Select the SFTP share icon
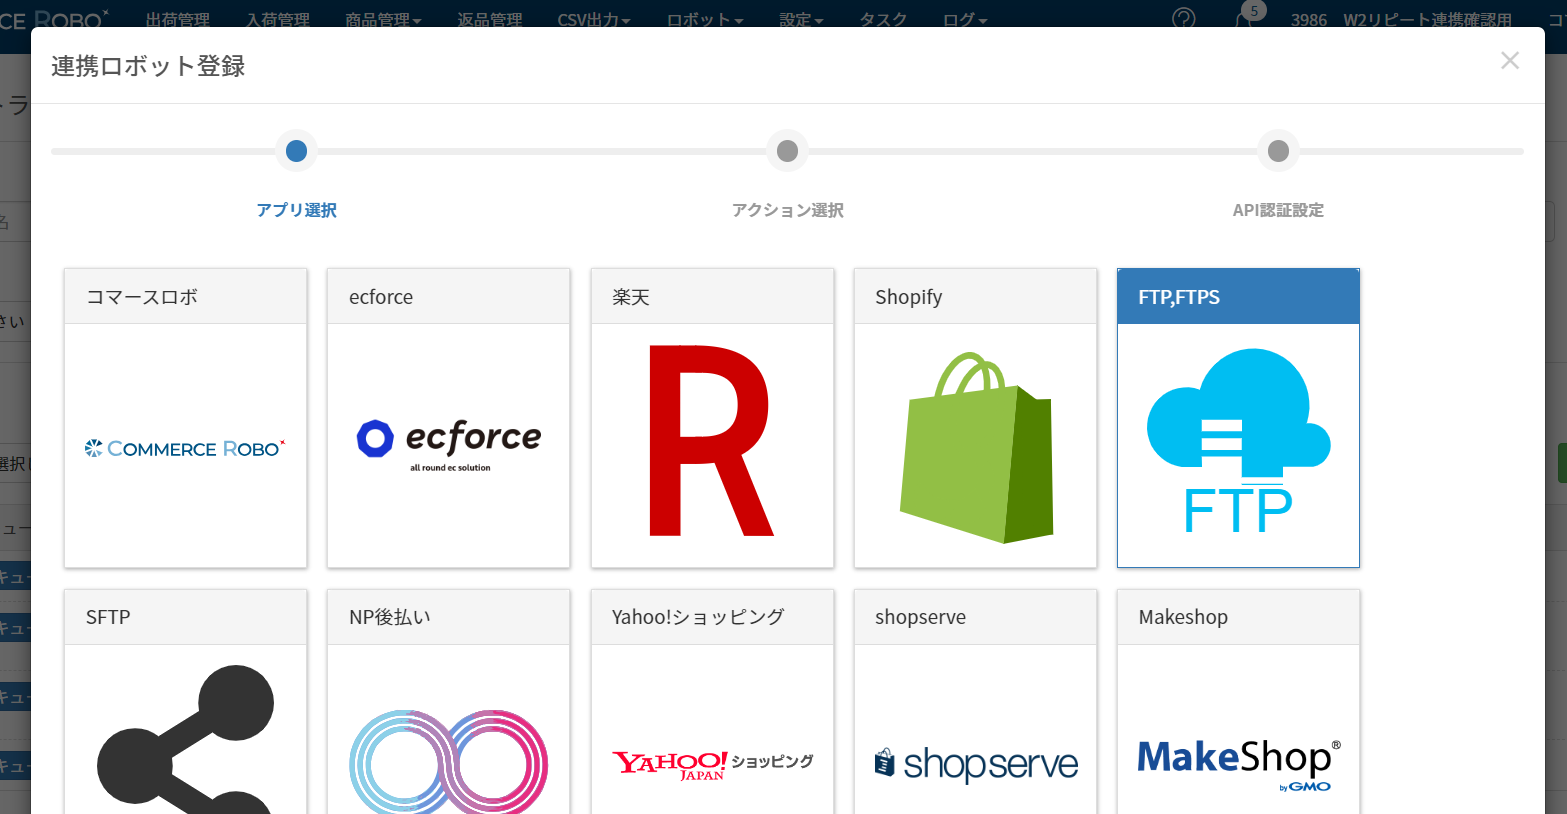 [x=185, y=739]
